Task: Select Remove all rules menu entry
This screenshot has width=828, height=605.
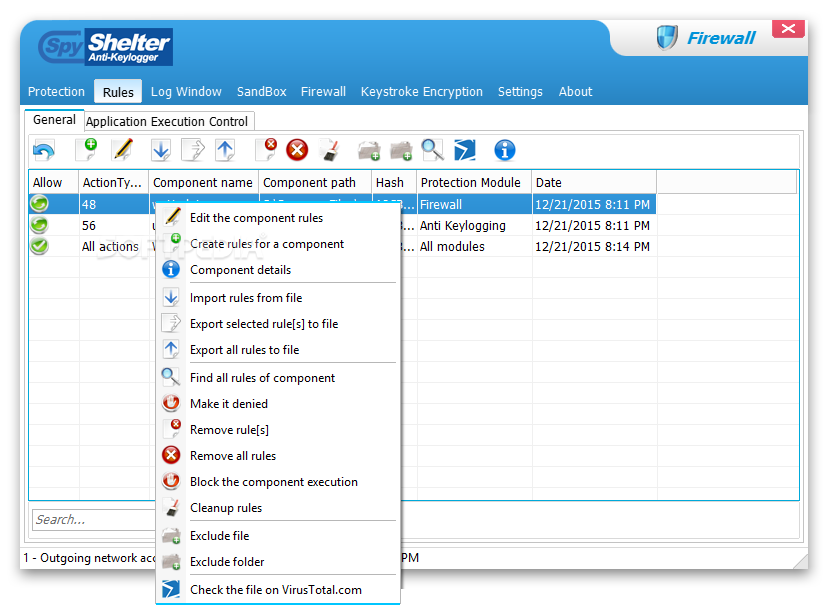Action: [x=278, y=455]
